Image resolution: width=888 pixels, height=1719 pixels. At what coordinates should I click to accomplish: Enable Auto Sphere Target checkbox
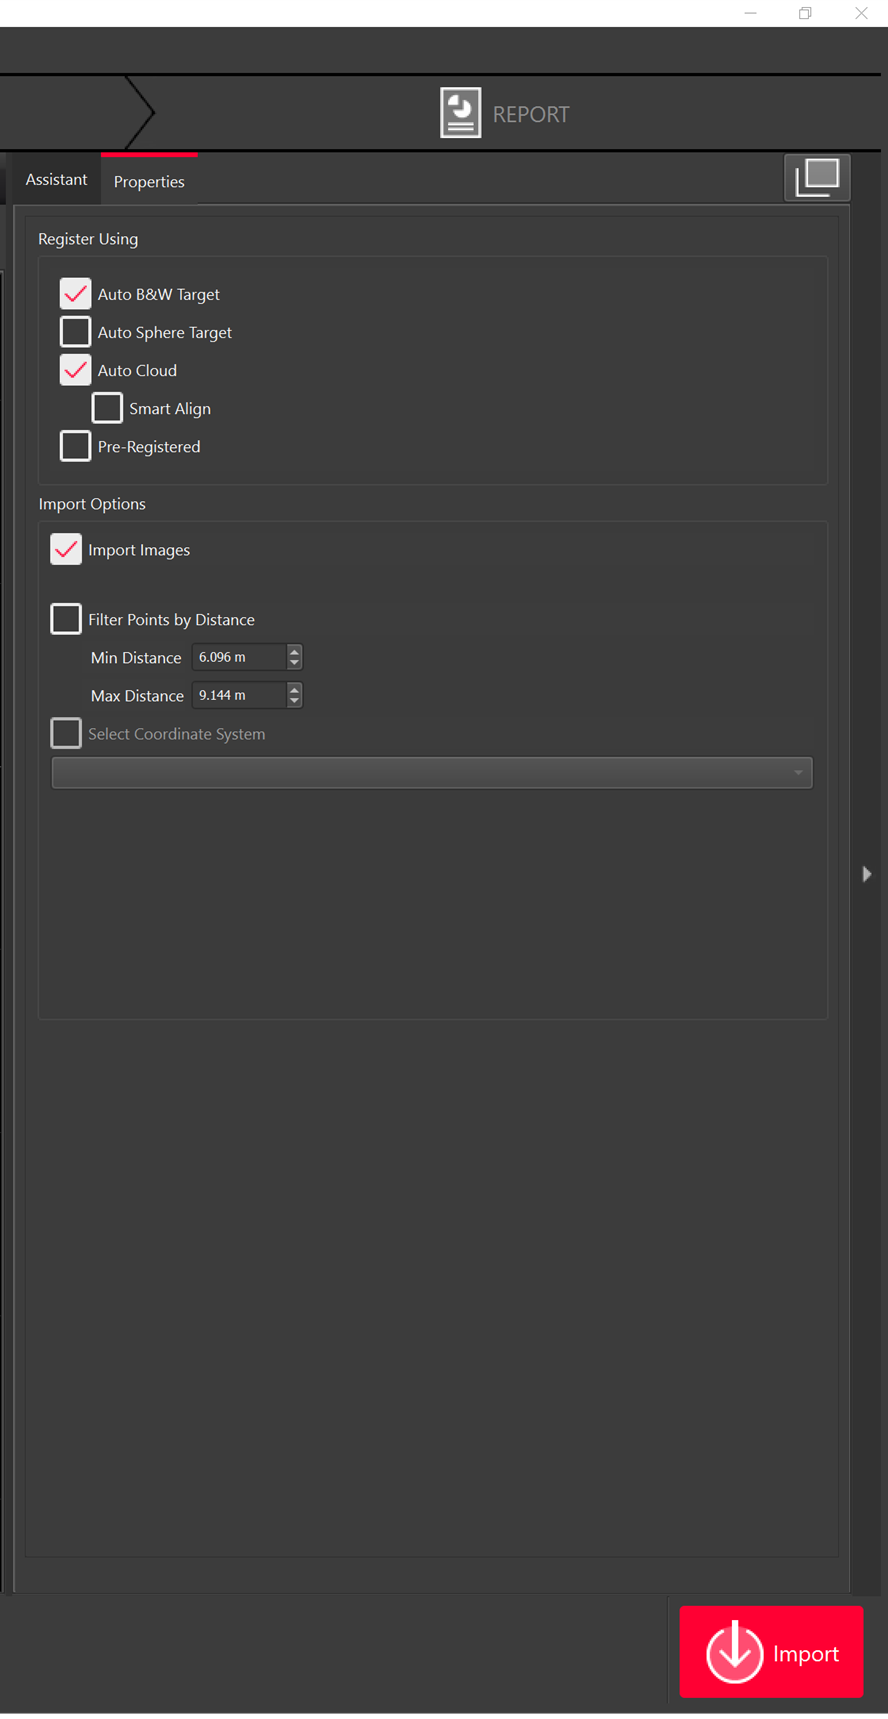tap(76, 332)
